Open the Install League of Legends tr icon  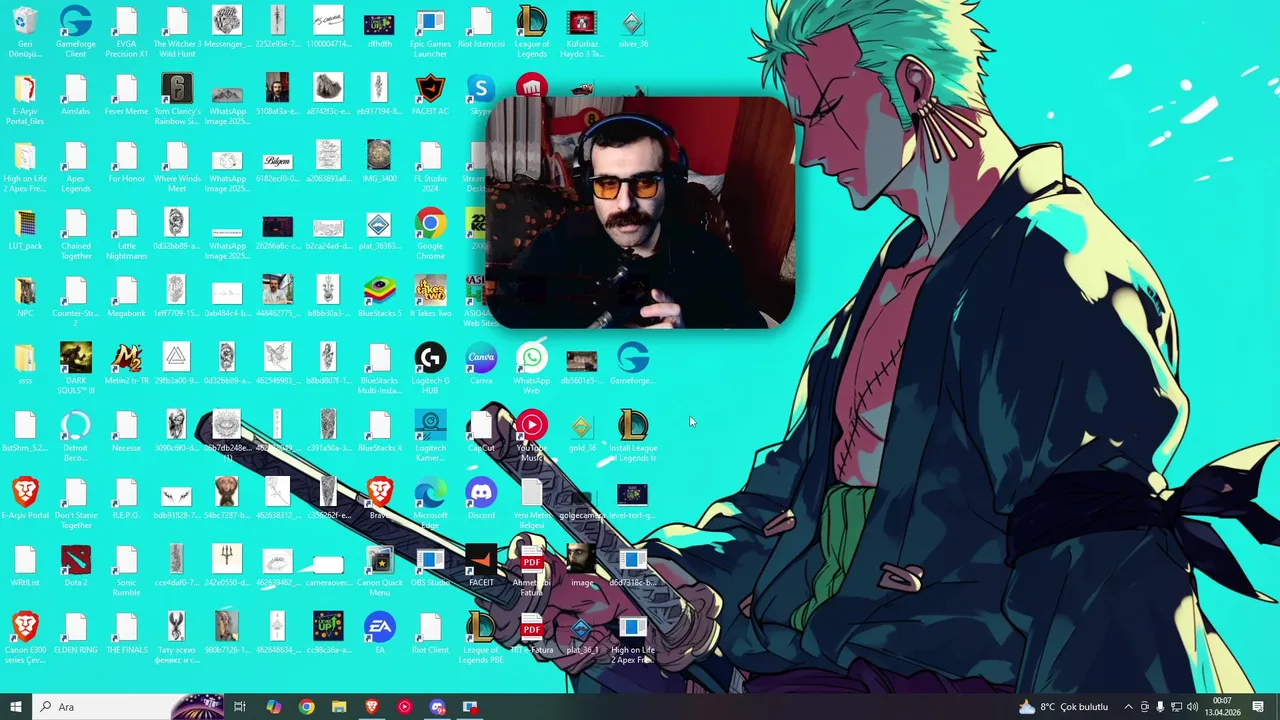point(632,435)
